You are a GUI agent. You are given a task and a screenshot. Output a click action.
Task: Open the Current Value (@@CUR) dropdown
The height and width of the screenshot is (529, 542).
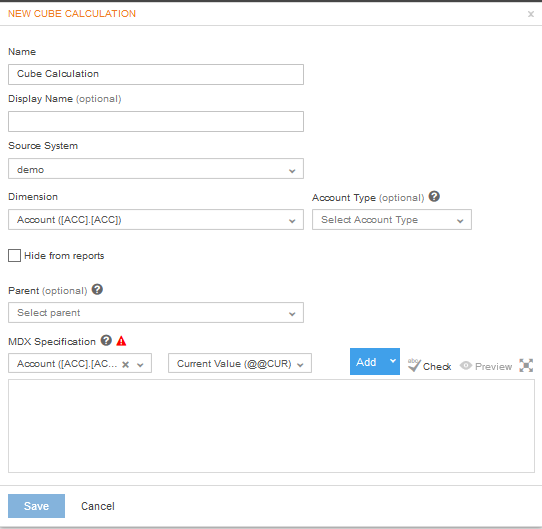[x=240, y=363]
